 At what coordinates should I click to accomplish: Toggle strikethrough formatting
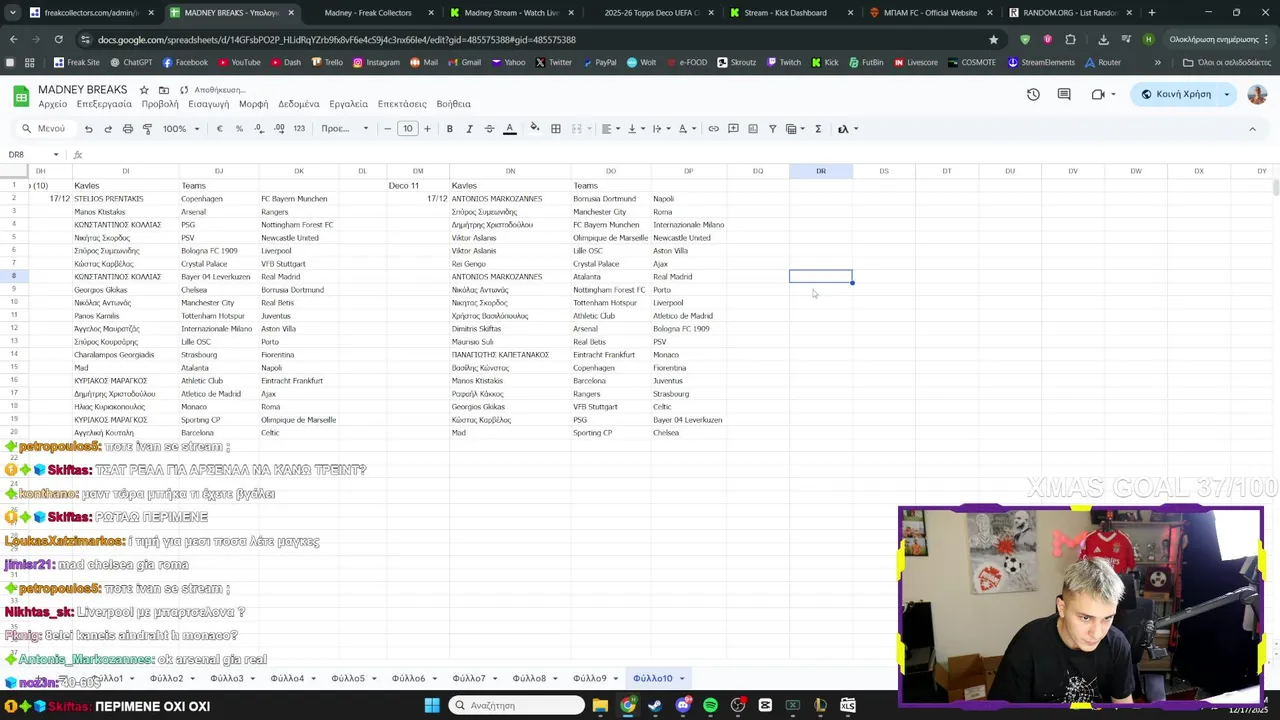click(489, 129)
